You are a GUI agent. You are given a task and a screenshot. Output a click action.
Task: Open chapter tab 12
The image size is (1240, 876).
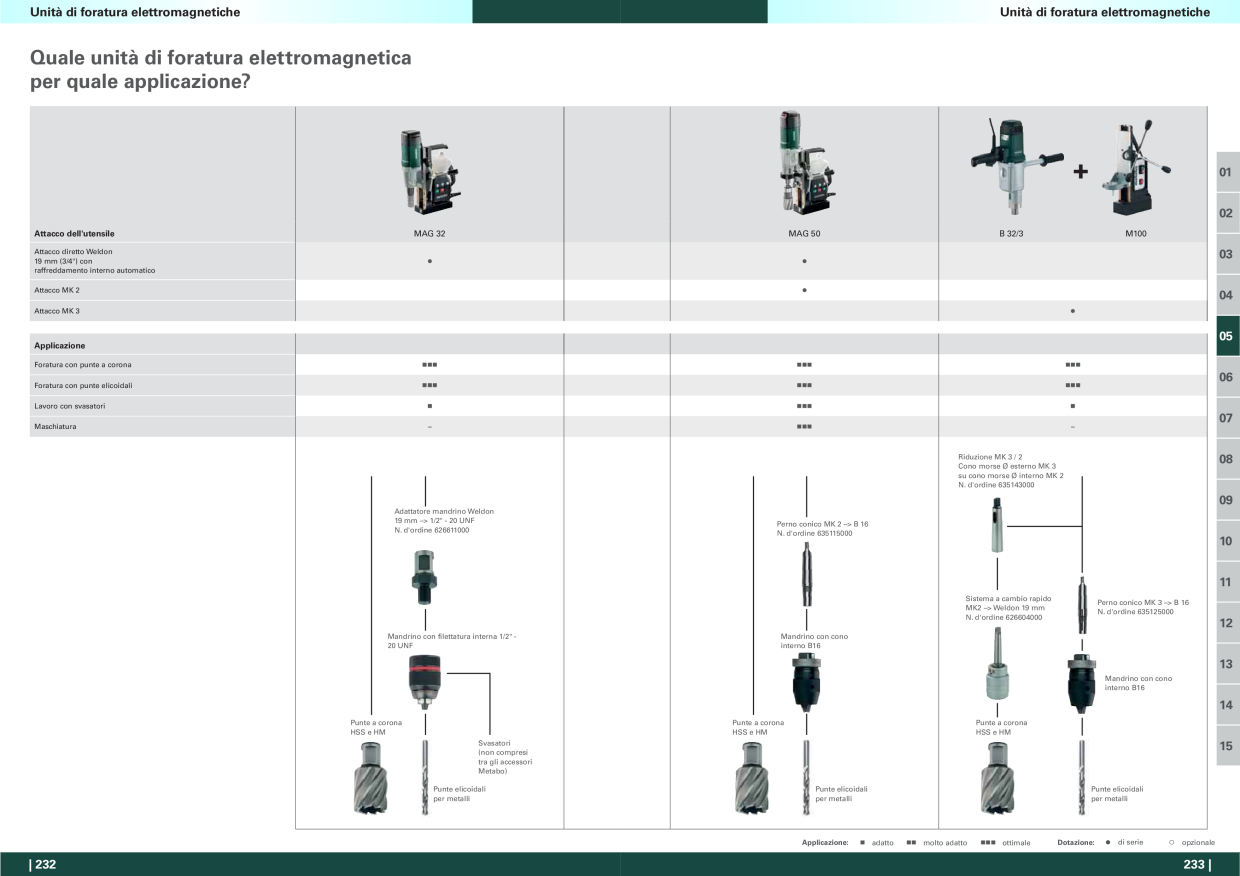1227,623
